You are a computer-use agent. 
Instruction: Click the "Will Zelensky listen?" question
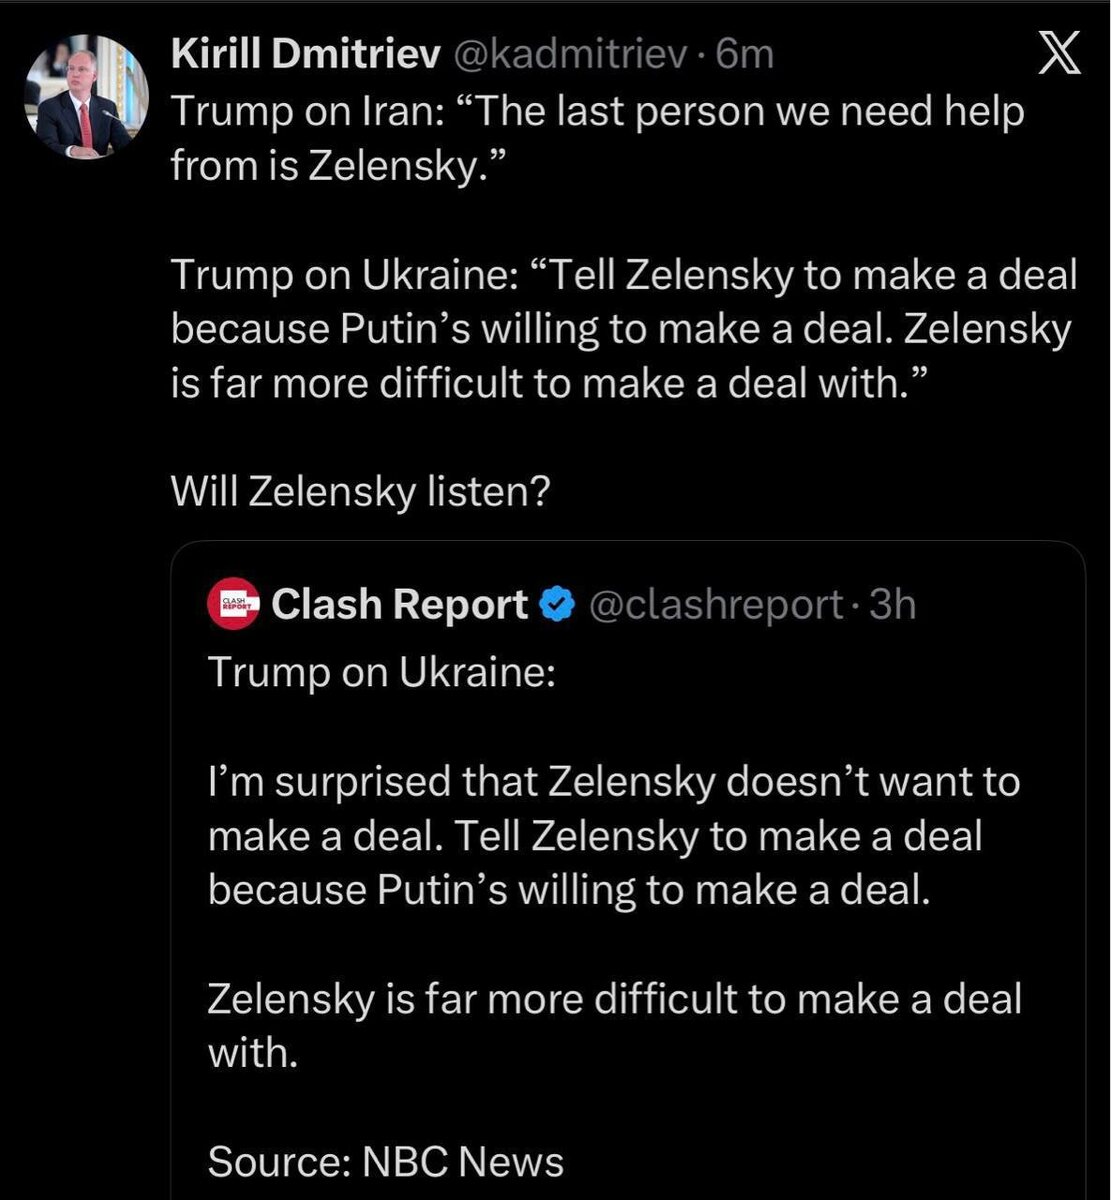click(x=361, y=490)
